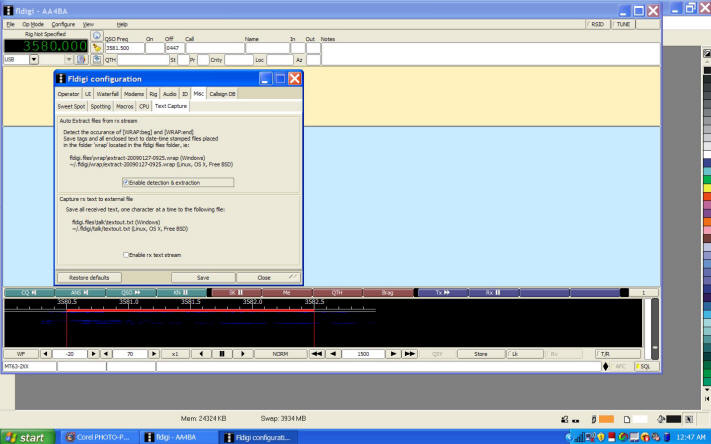Click the waterfall scroll-right arrow before NORM
711x444 pixels.
[243, 354]
